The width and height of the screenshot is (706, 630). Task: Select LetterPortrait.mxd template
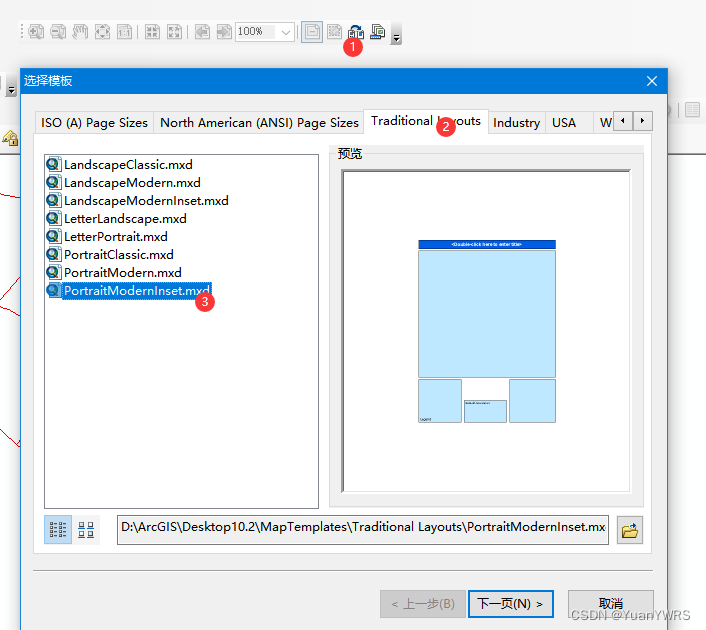116,236
